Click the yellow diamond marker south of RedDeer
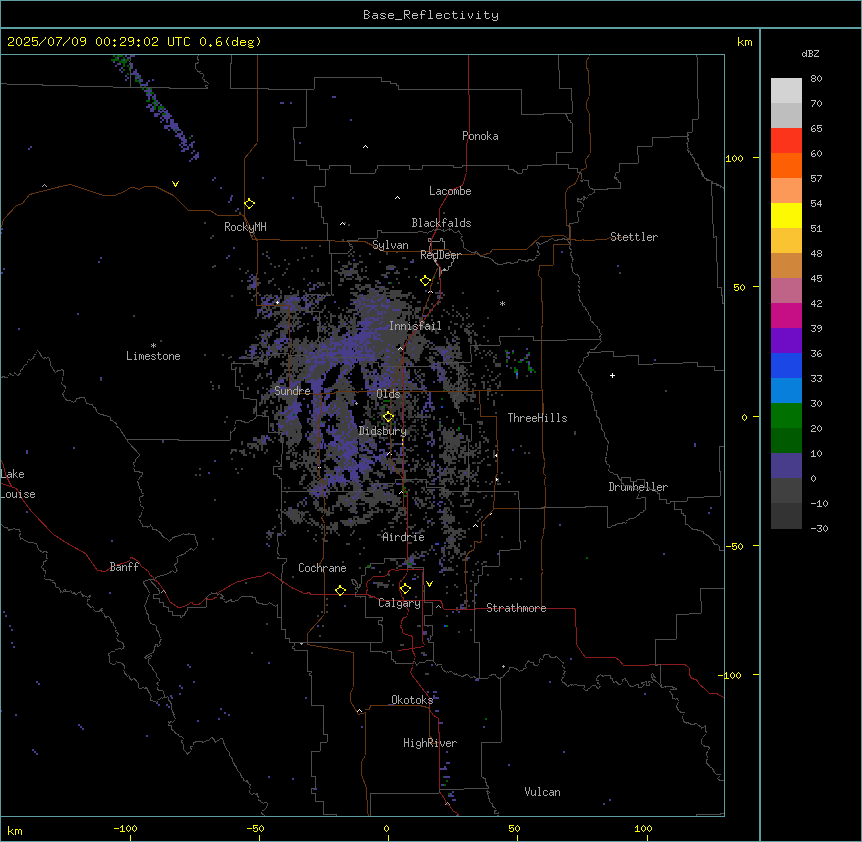This screenshot has height=842, width=862. pos(426,281)
